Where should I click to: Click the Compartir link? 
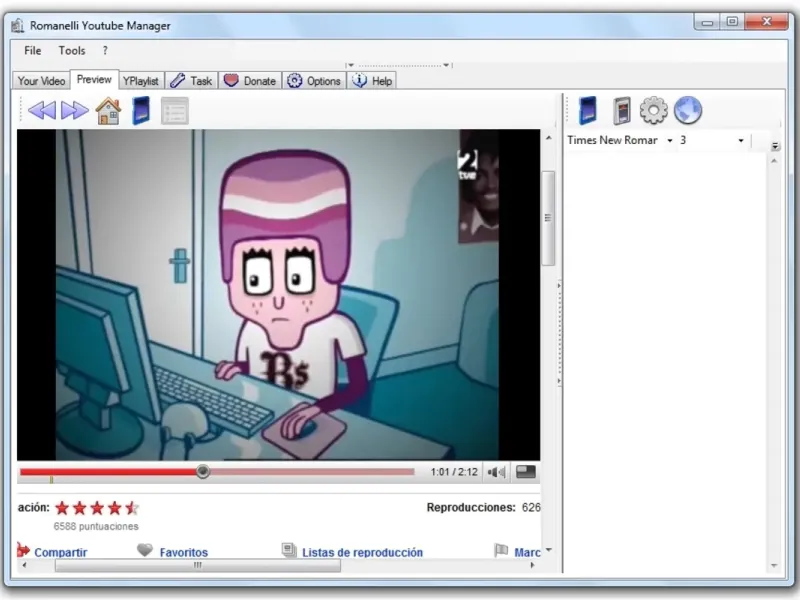61,552
